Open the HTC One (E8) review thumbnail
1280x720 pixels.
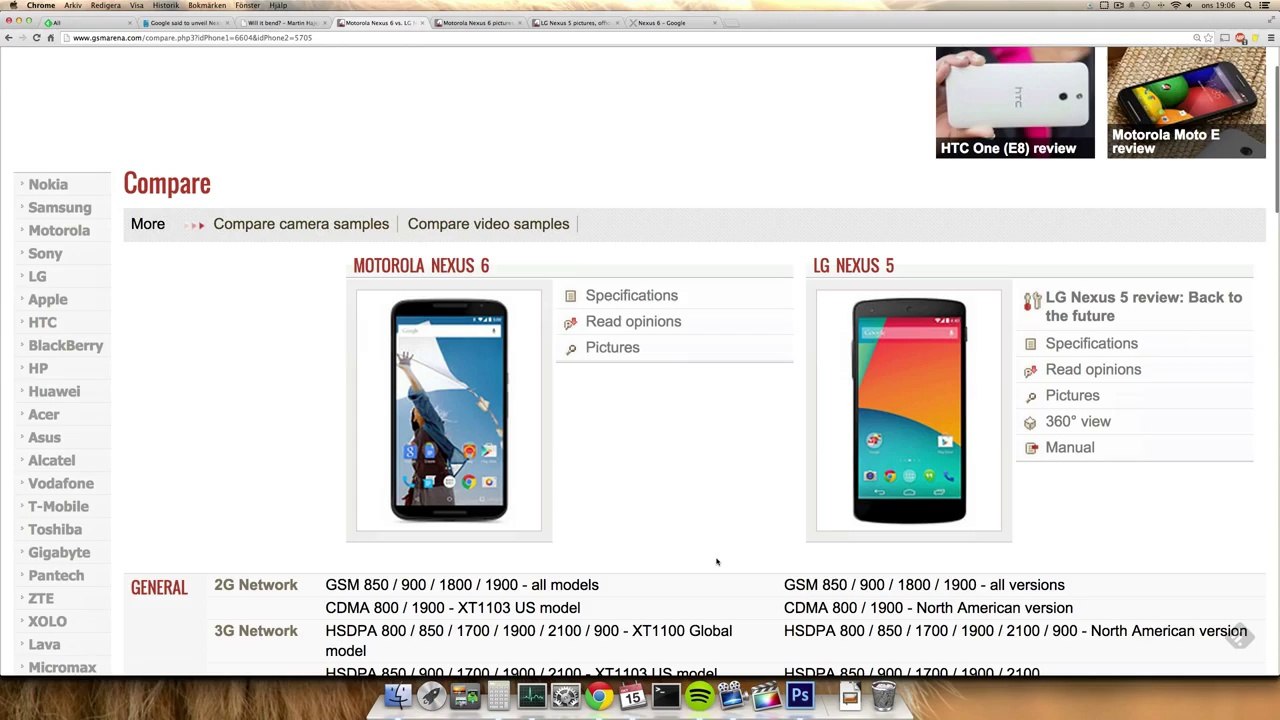click(x=1015, y=103)
